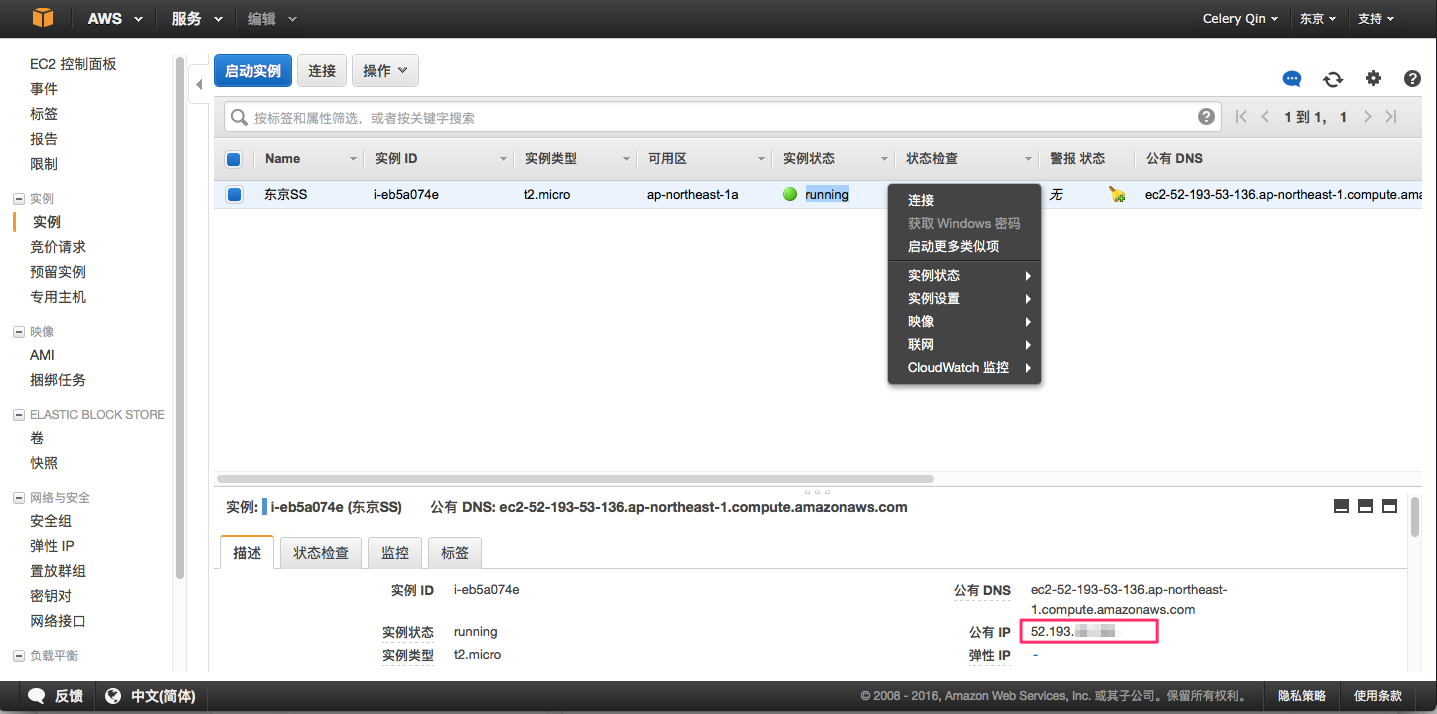Click the sidebar vertical scrollbar
The image size is (1437, 714).
180,318
